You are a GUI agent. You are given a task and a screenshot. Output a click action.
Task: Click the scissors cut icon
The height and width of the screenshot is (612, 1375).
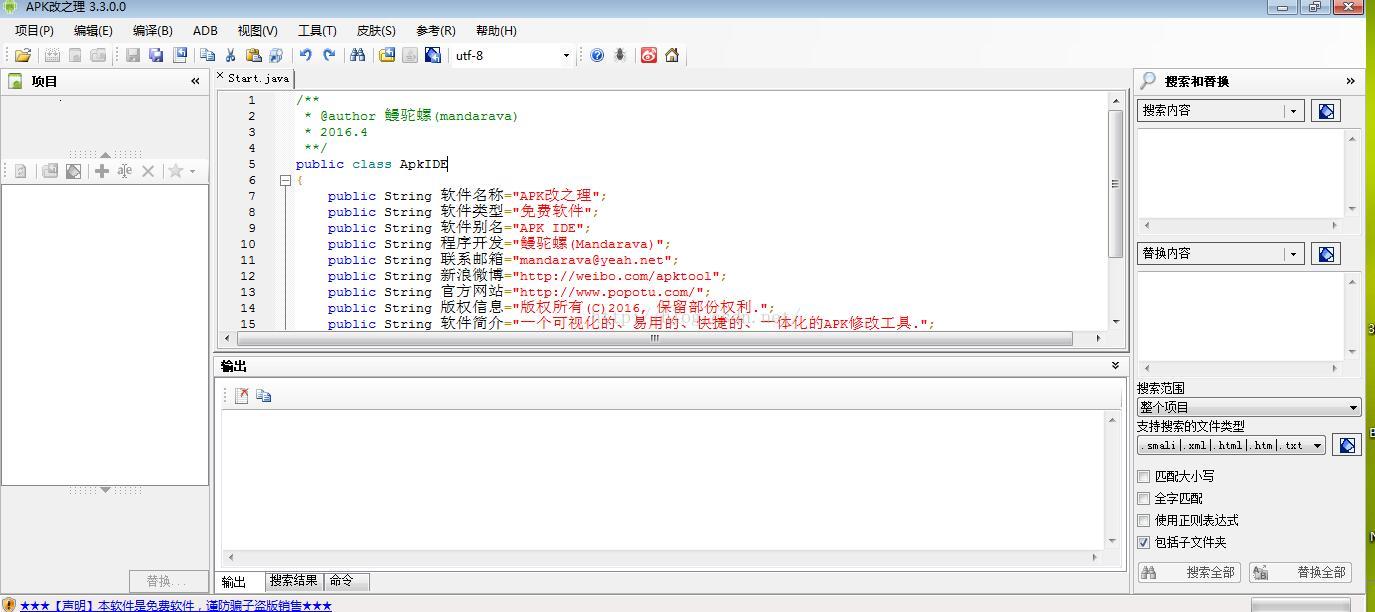(x=231, y=56)
